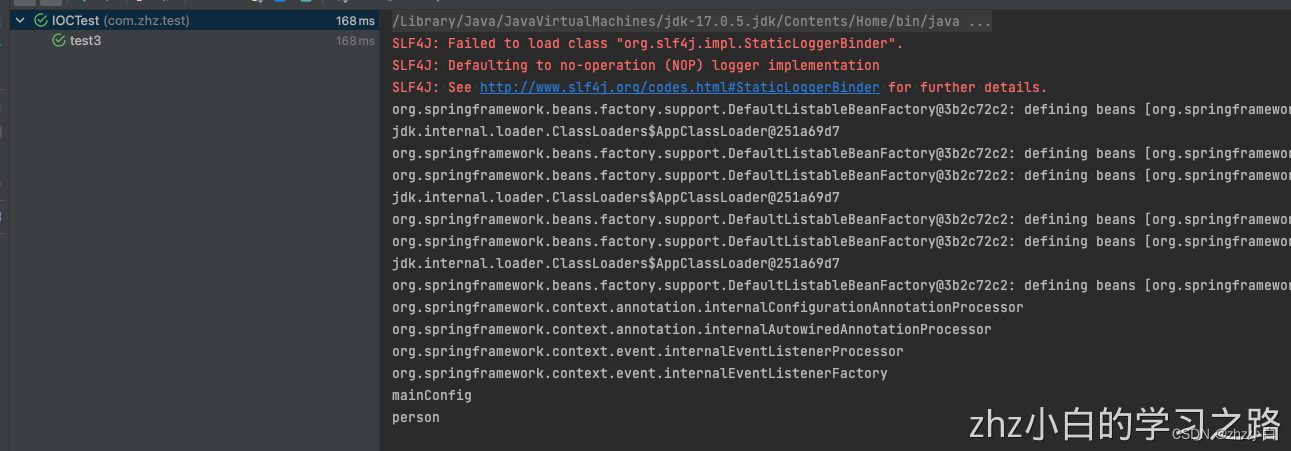
Task: Collapse the IOCTest tree node chevron
Action: click(19, 20)
